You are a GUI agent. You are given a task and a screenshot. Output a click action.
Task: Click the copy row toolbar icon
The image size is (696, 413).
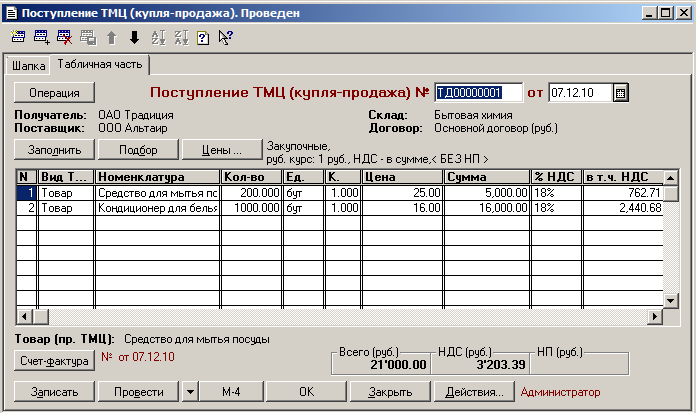(x=88, y=37)
